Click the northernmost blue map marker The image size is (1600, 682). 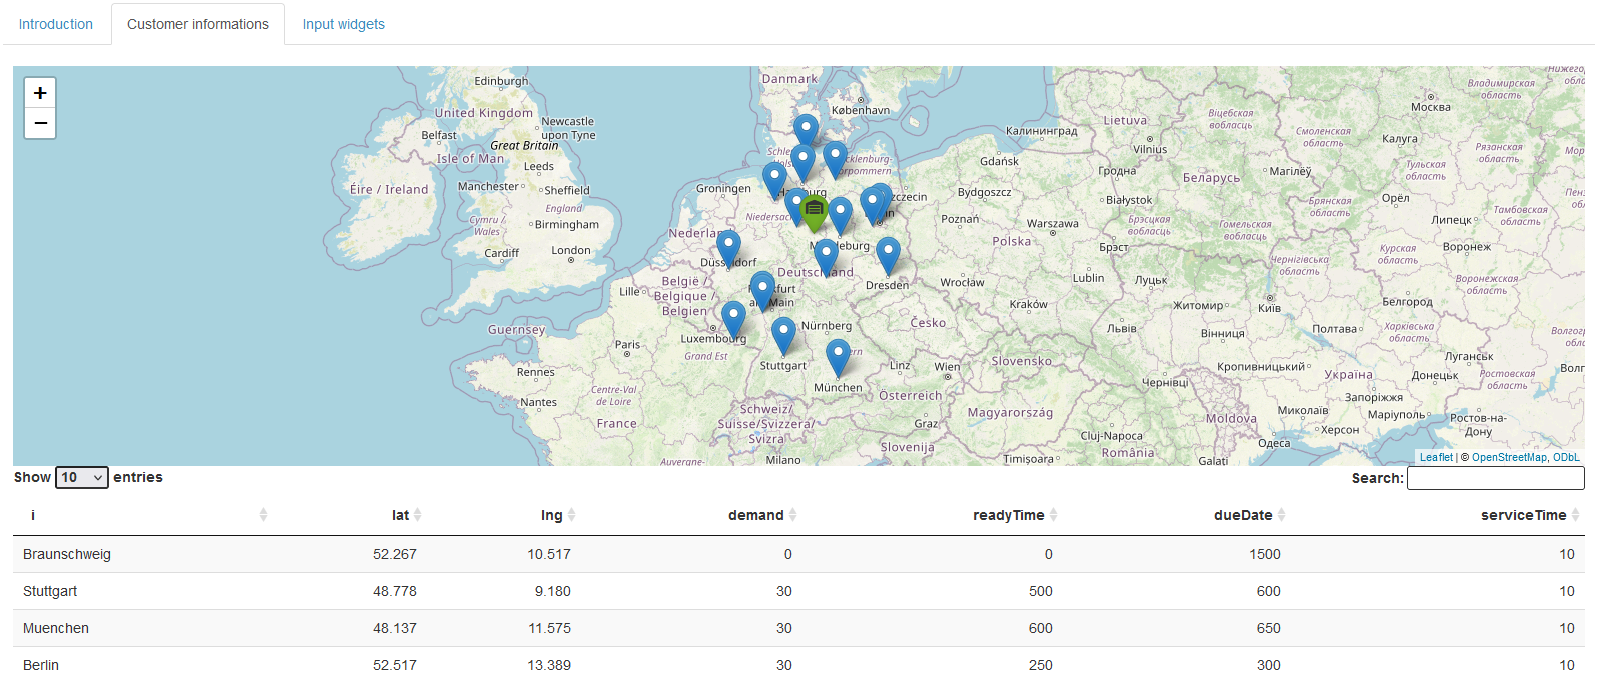point(806,129)
